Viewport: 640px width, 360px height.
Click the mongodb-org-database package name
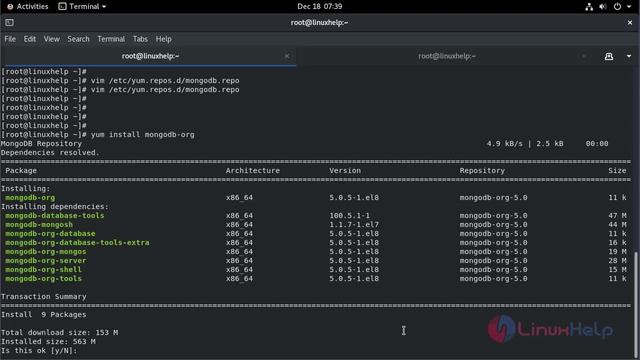click(x=50, y=233)
